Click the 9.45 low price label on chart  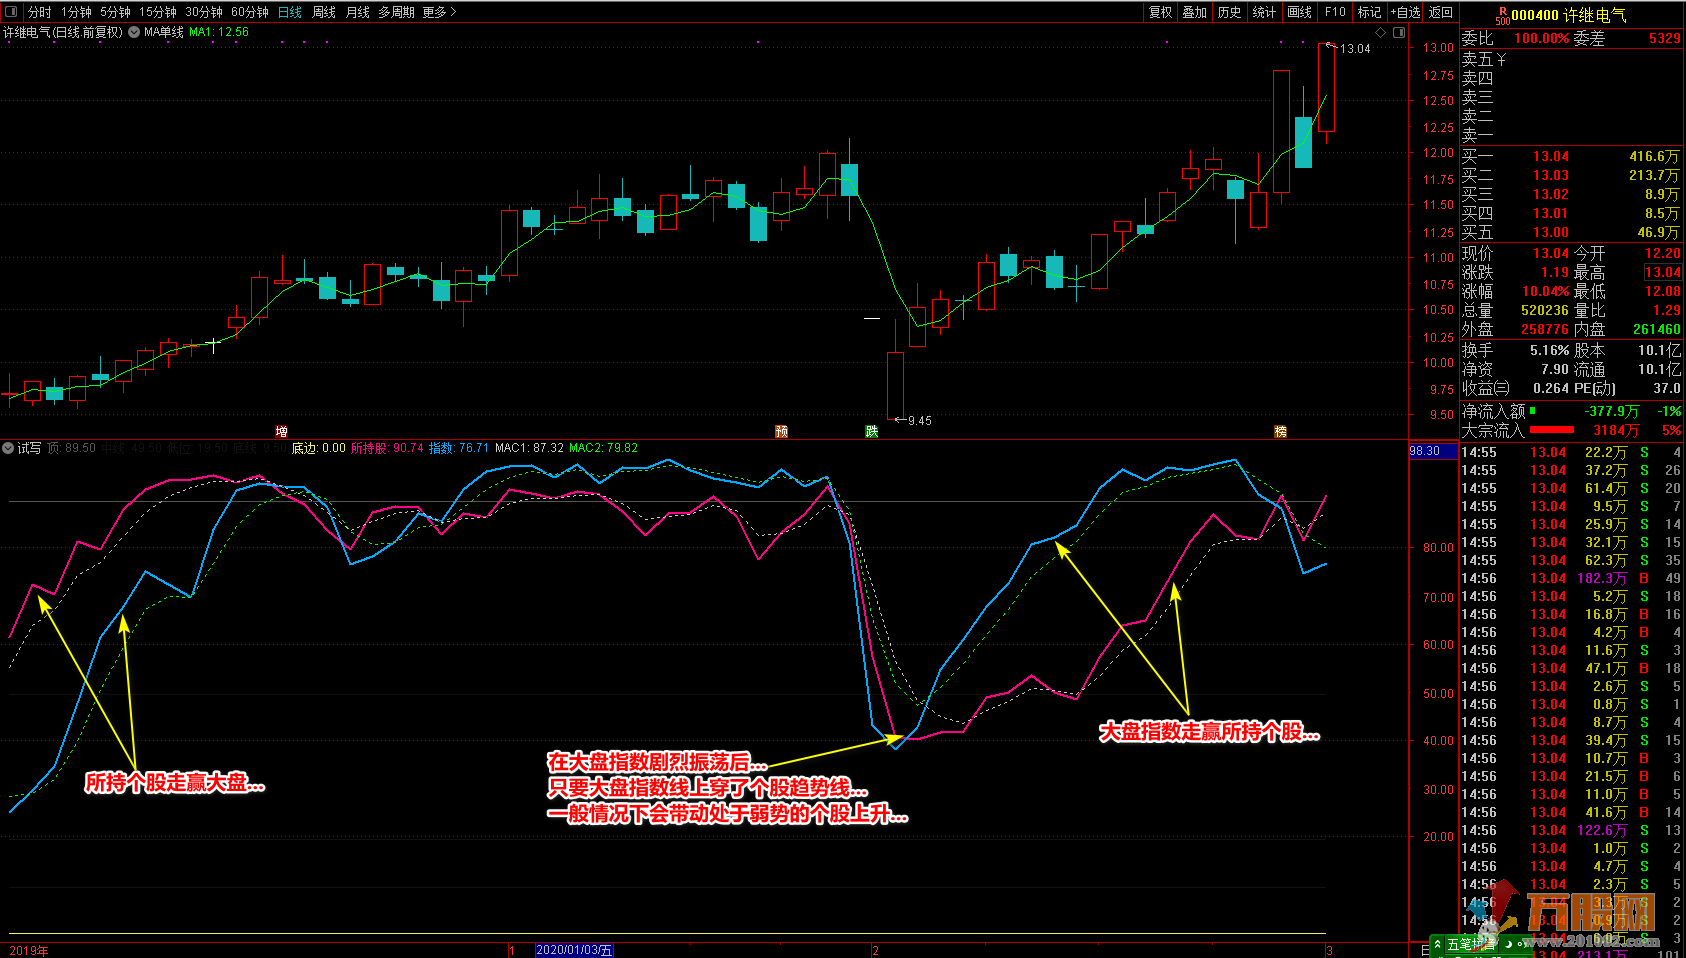[919, 421]
